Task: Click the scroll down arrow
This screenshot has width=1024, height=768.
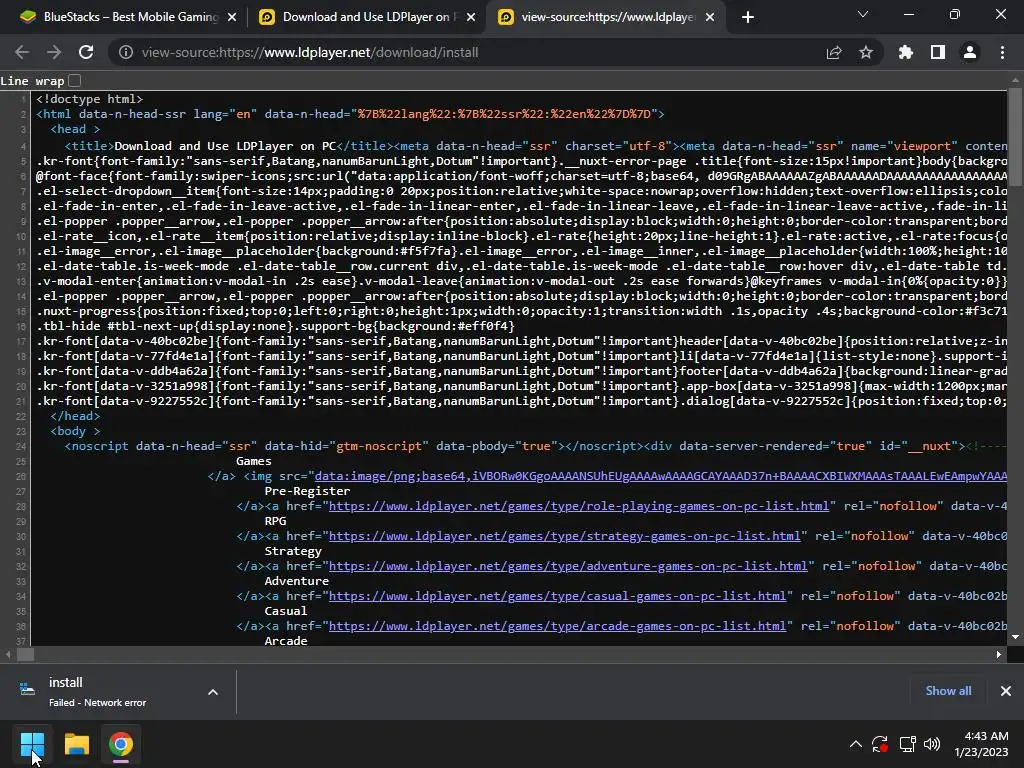Action: point(1015,637)
